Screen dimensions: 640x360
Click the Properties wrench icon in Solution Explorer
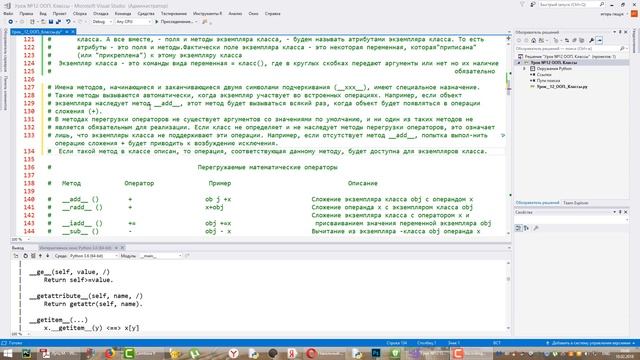(x=591, y=40)
